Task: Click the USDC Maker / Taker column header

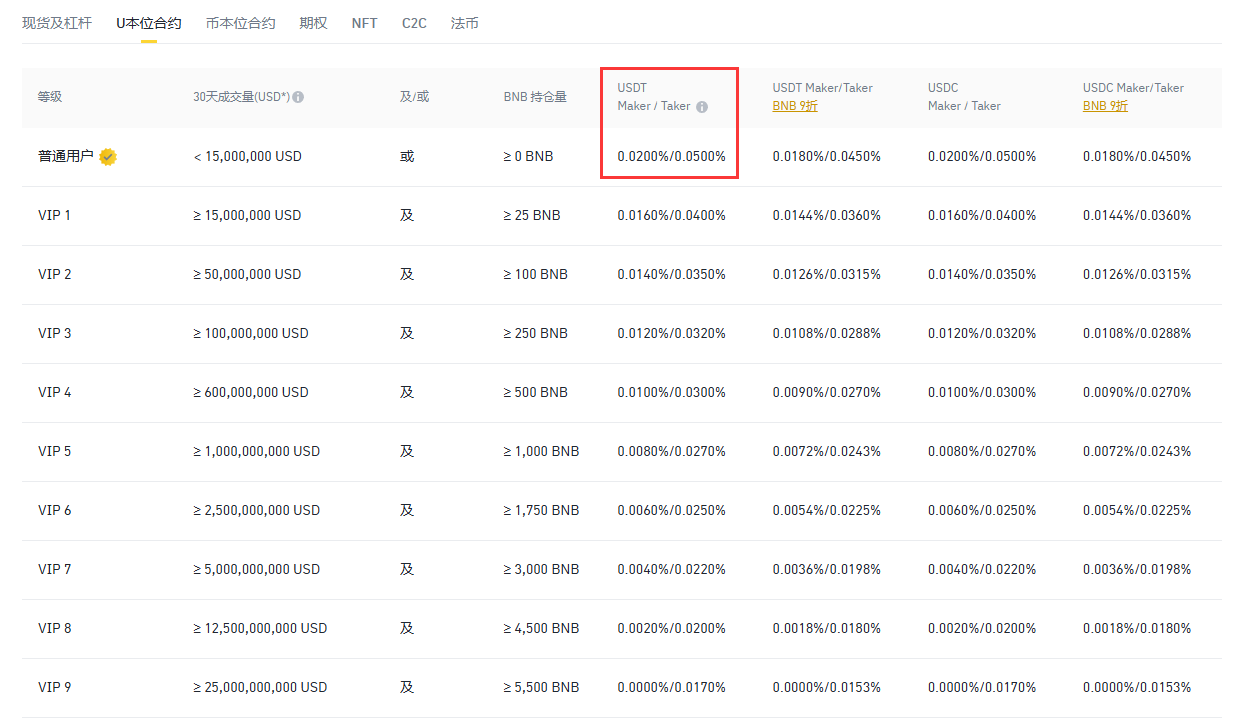Action: point(964,97)
